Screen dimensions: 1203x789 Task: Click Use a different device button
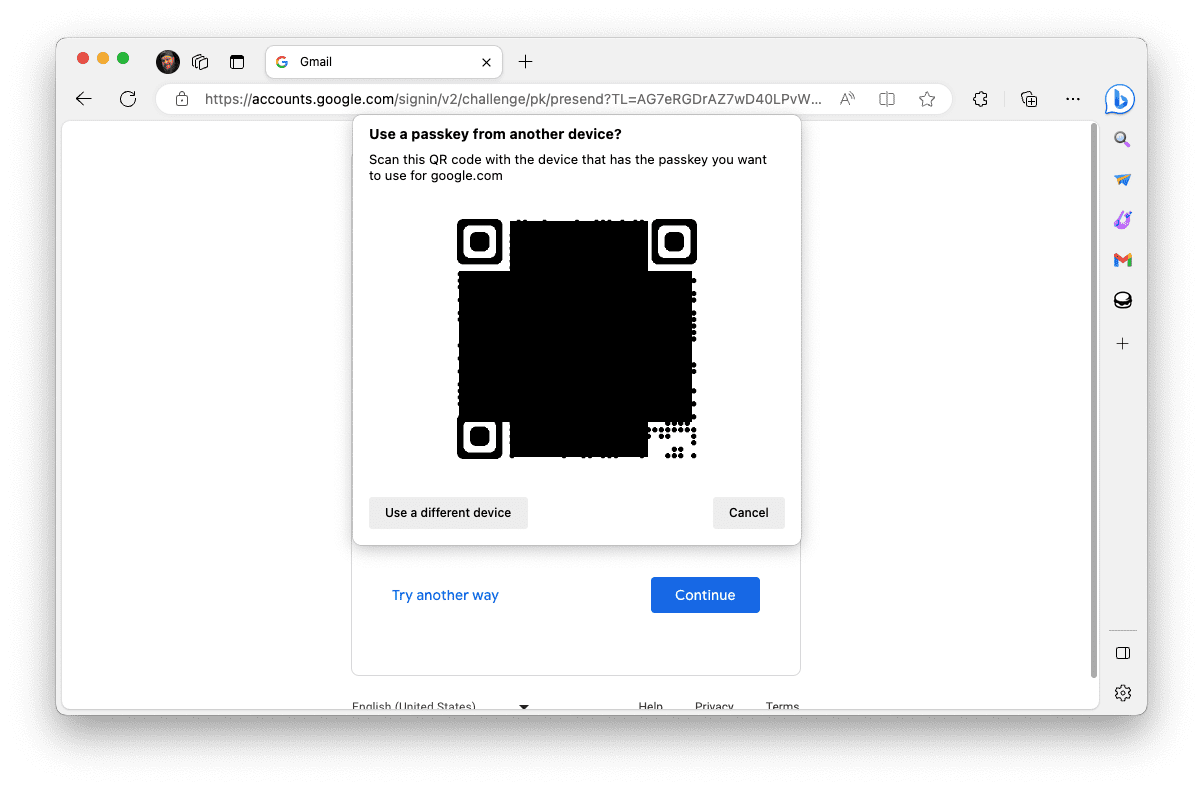pyautogui.click(x=448, y=513)
